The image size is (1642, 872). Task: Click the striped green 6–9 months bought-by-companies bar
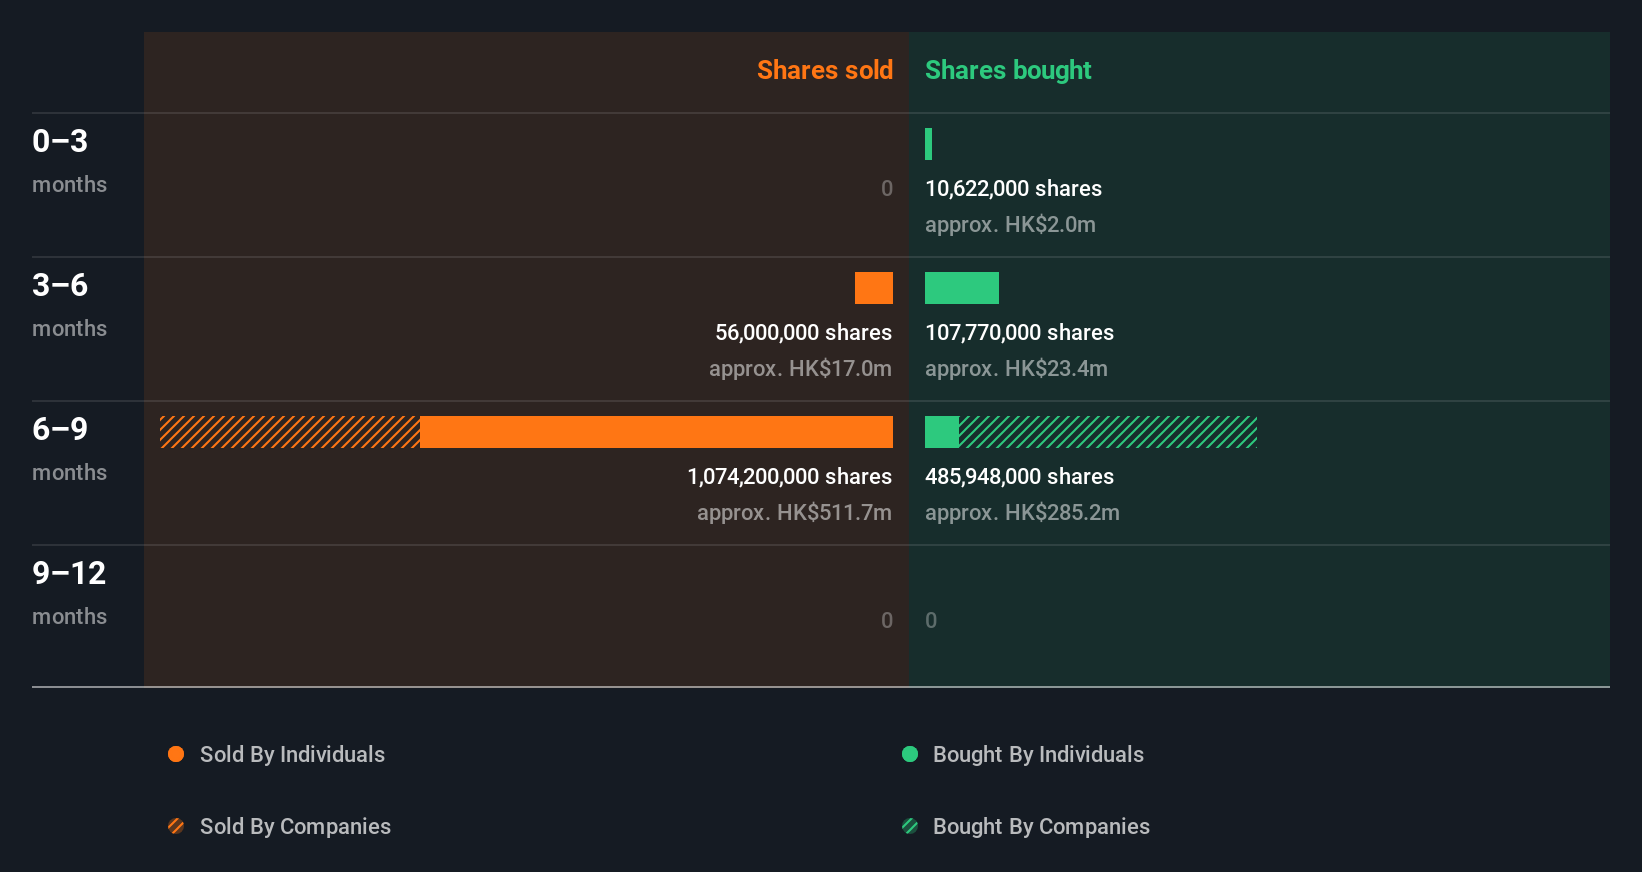1108,432
